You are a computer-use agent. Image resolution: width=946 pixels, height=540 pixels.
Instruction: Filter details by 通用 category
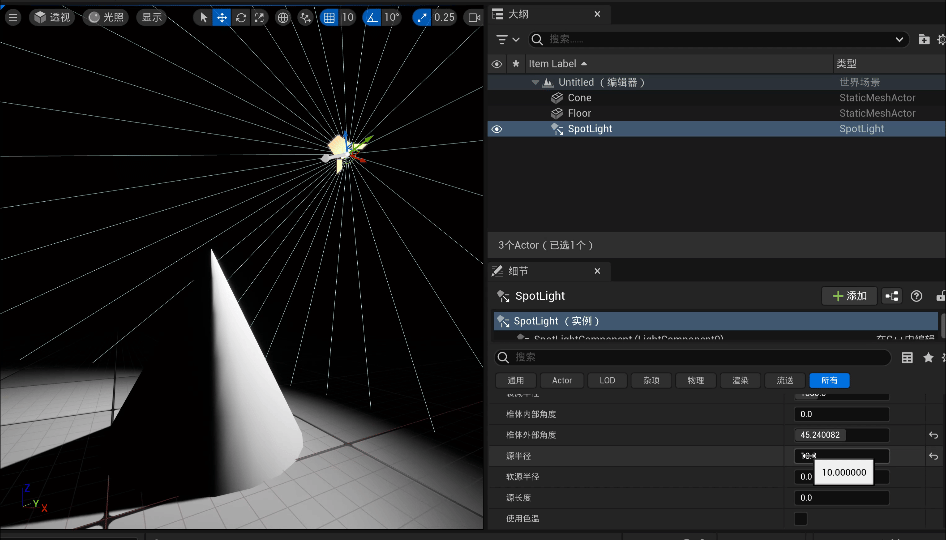[x=515, y=381]
